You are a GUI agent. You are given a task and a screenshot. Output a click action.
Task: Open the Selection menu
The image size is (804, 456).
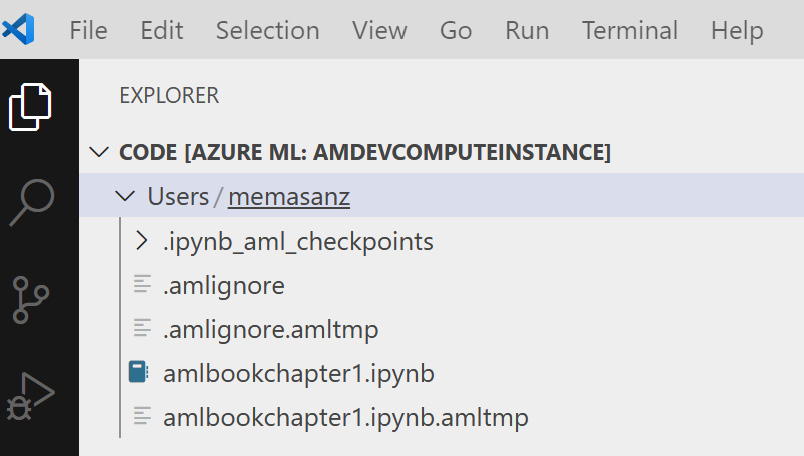pos(268,30)
